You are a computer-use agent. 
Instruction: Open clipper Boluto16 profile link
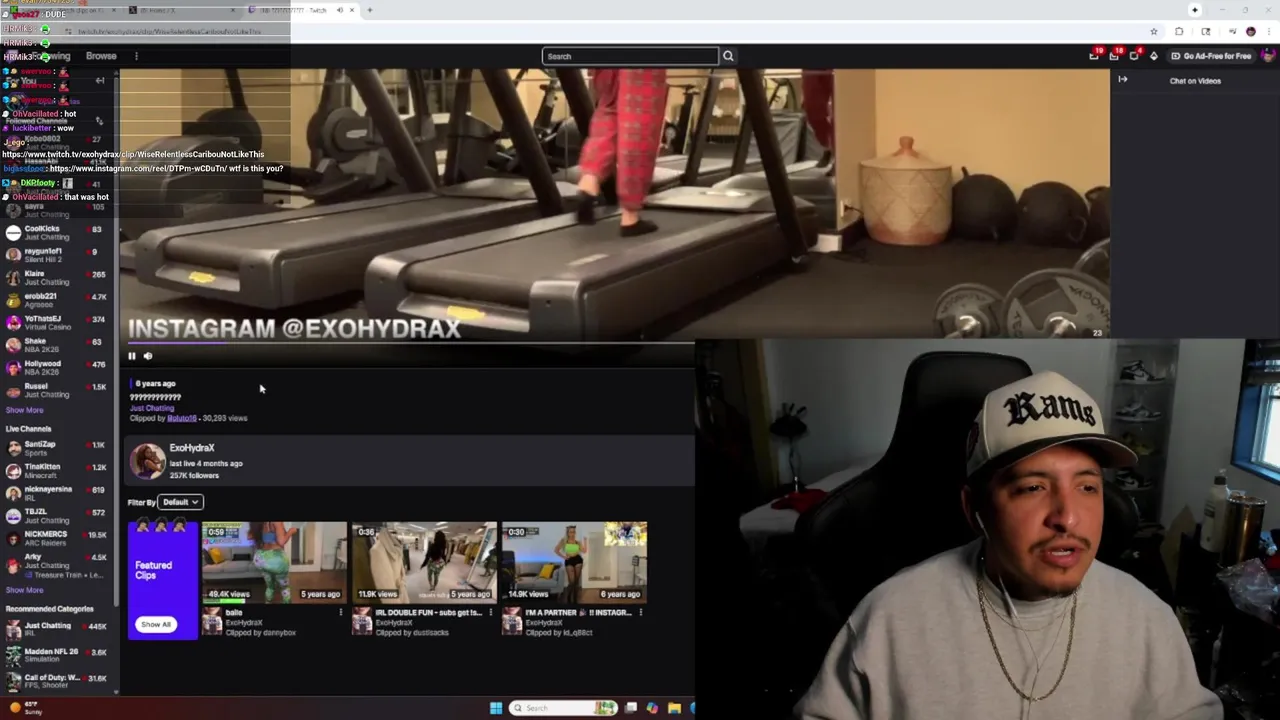182,418
